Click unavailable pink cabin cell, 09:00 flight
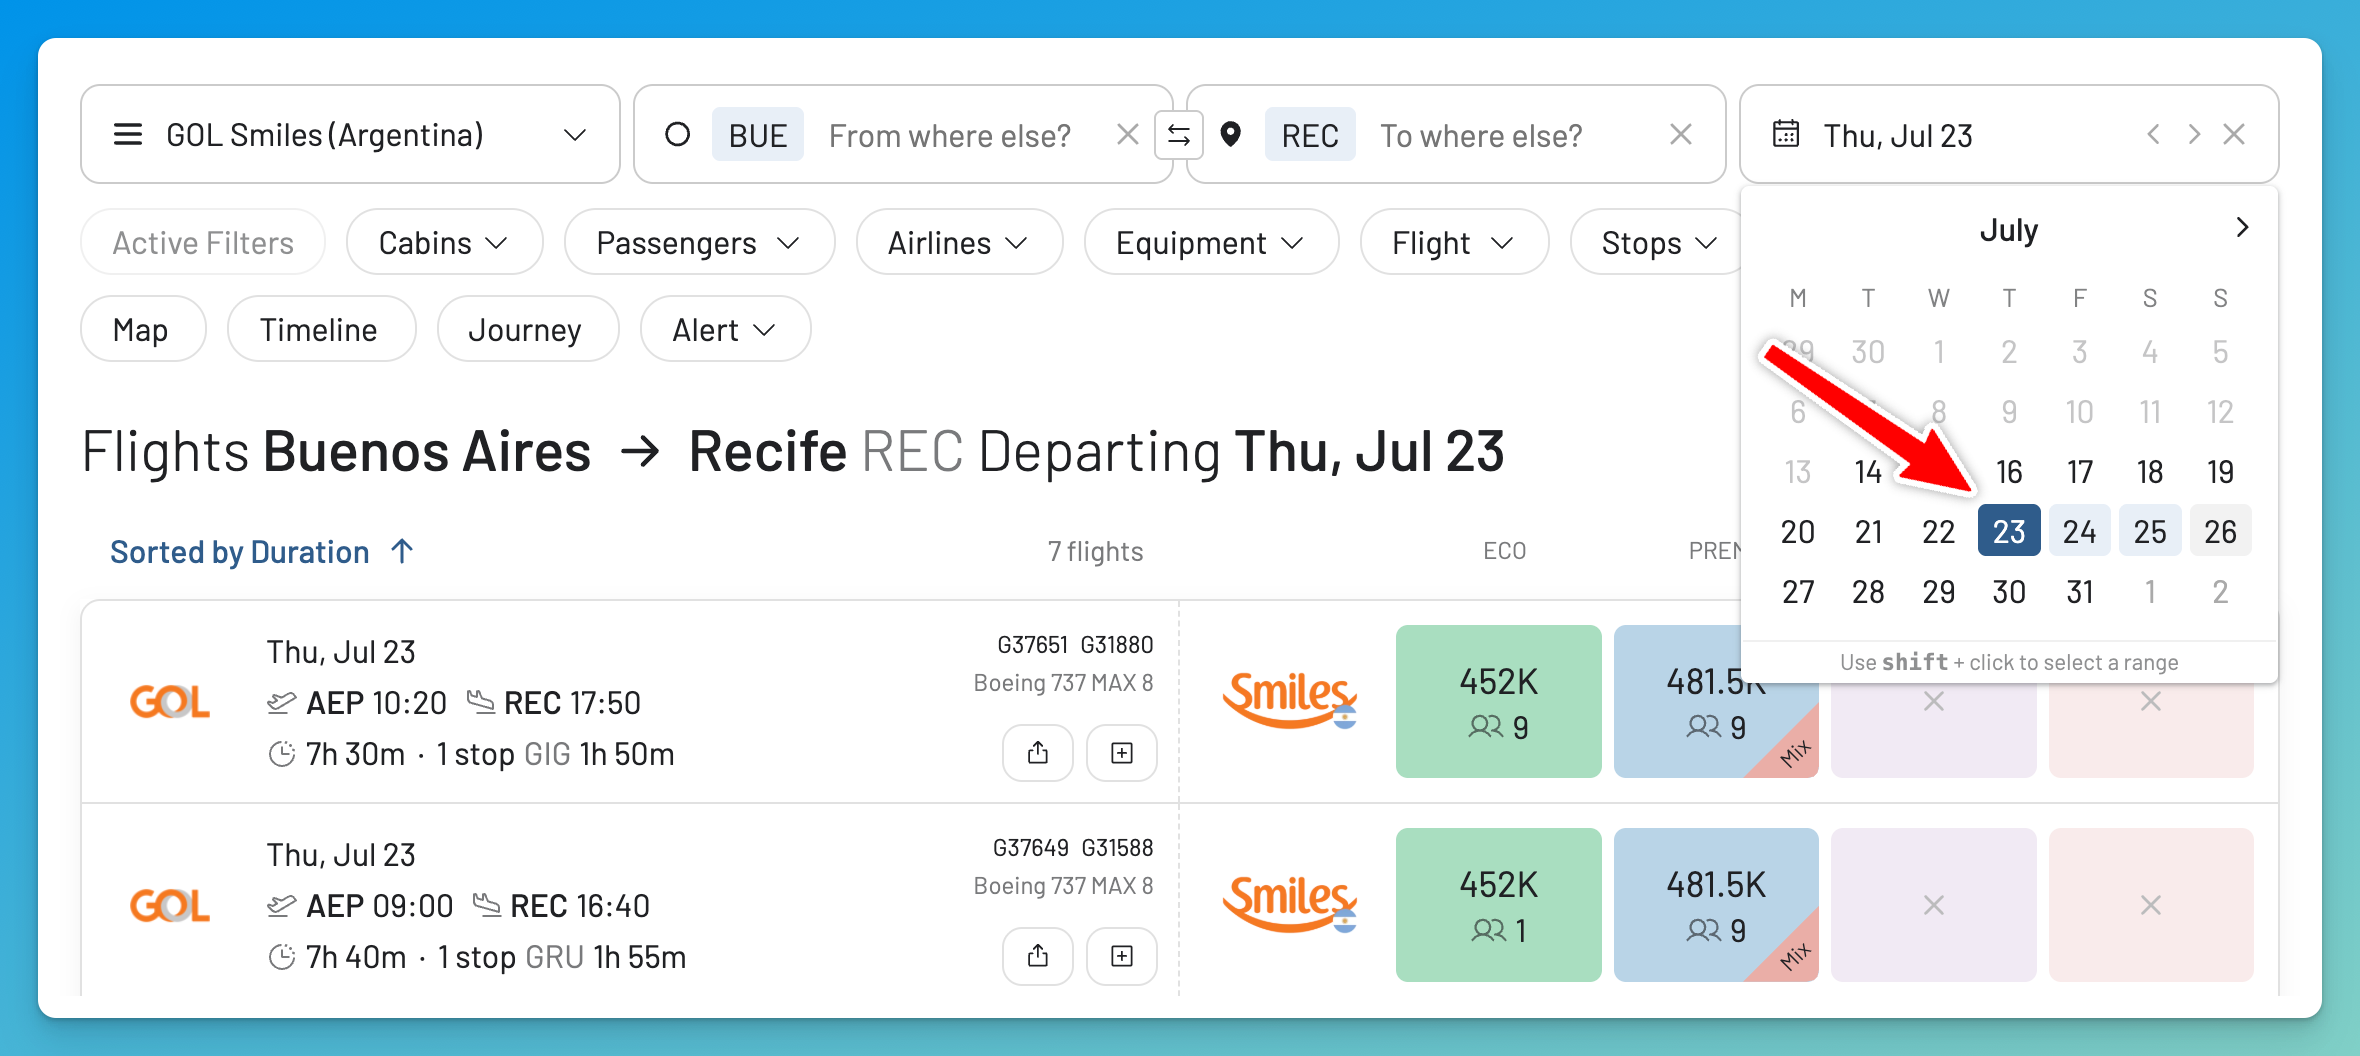The height and width of the screenshot is (1056, 2360). coord(2151,904)
